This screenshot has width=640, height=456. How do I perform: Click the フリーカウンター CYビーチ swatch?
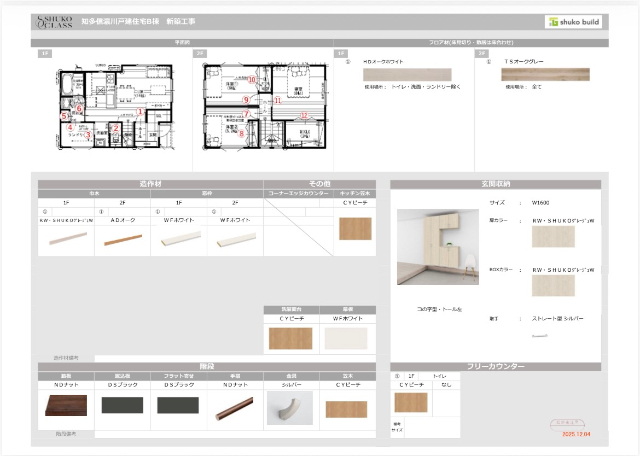pos(410,402)
